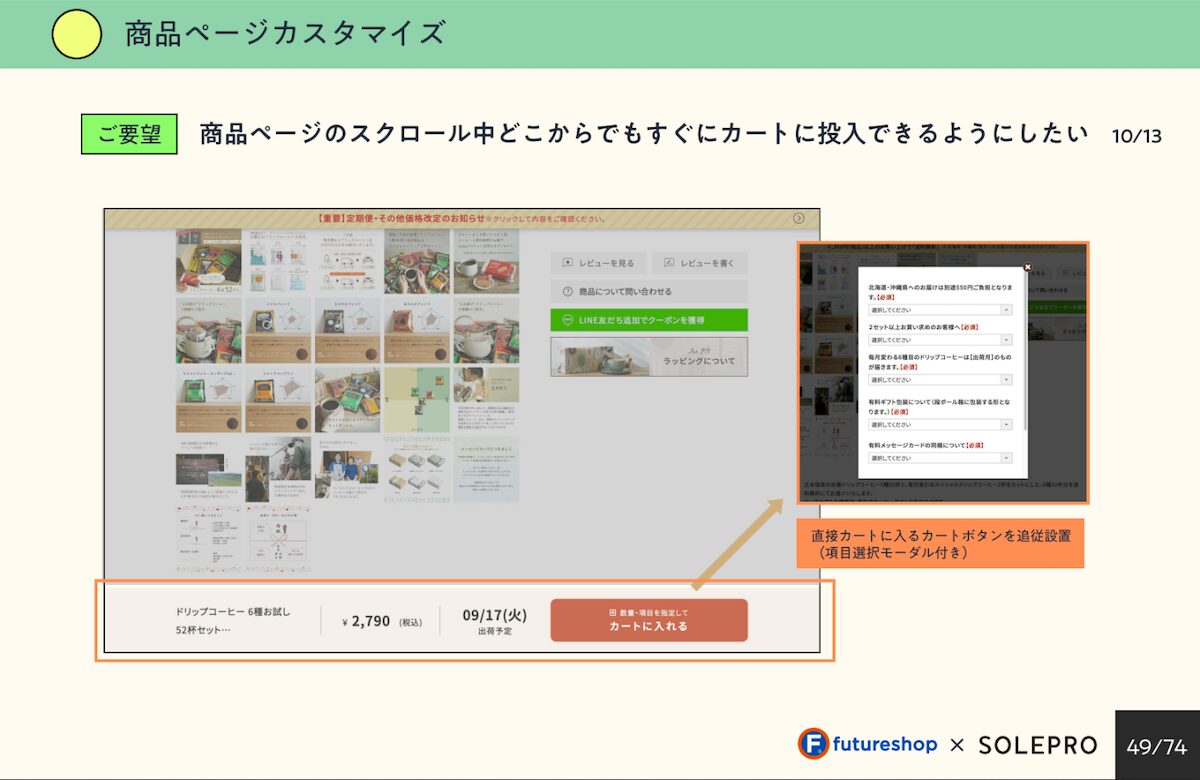
Task: Open the ラッピングについて banner
Action: point(648,357)
